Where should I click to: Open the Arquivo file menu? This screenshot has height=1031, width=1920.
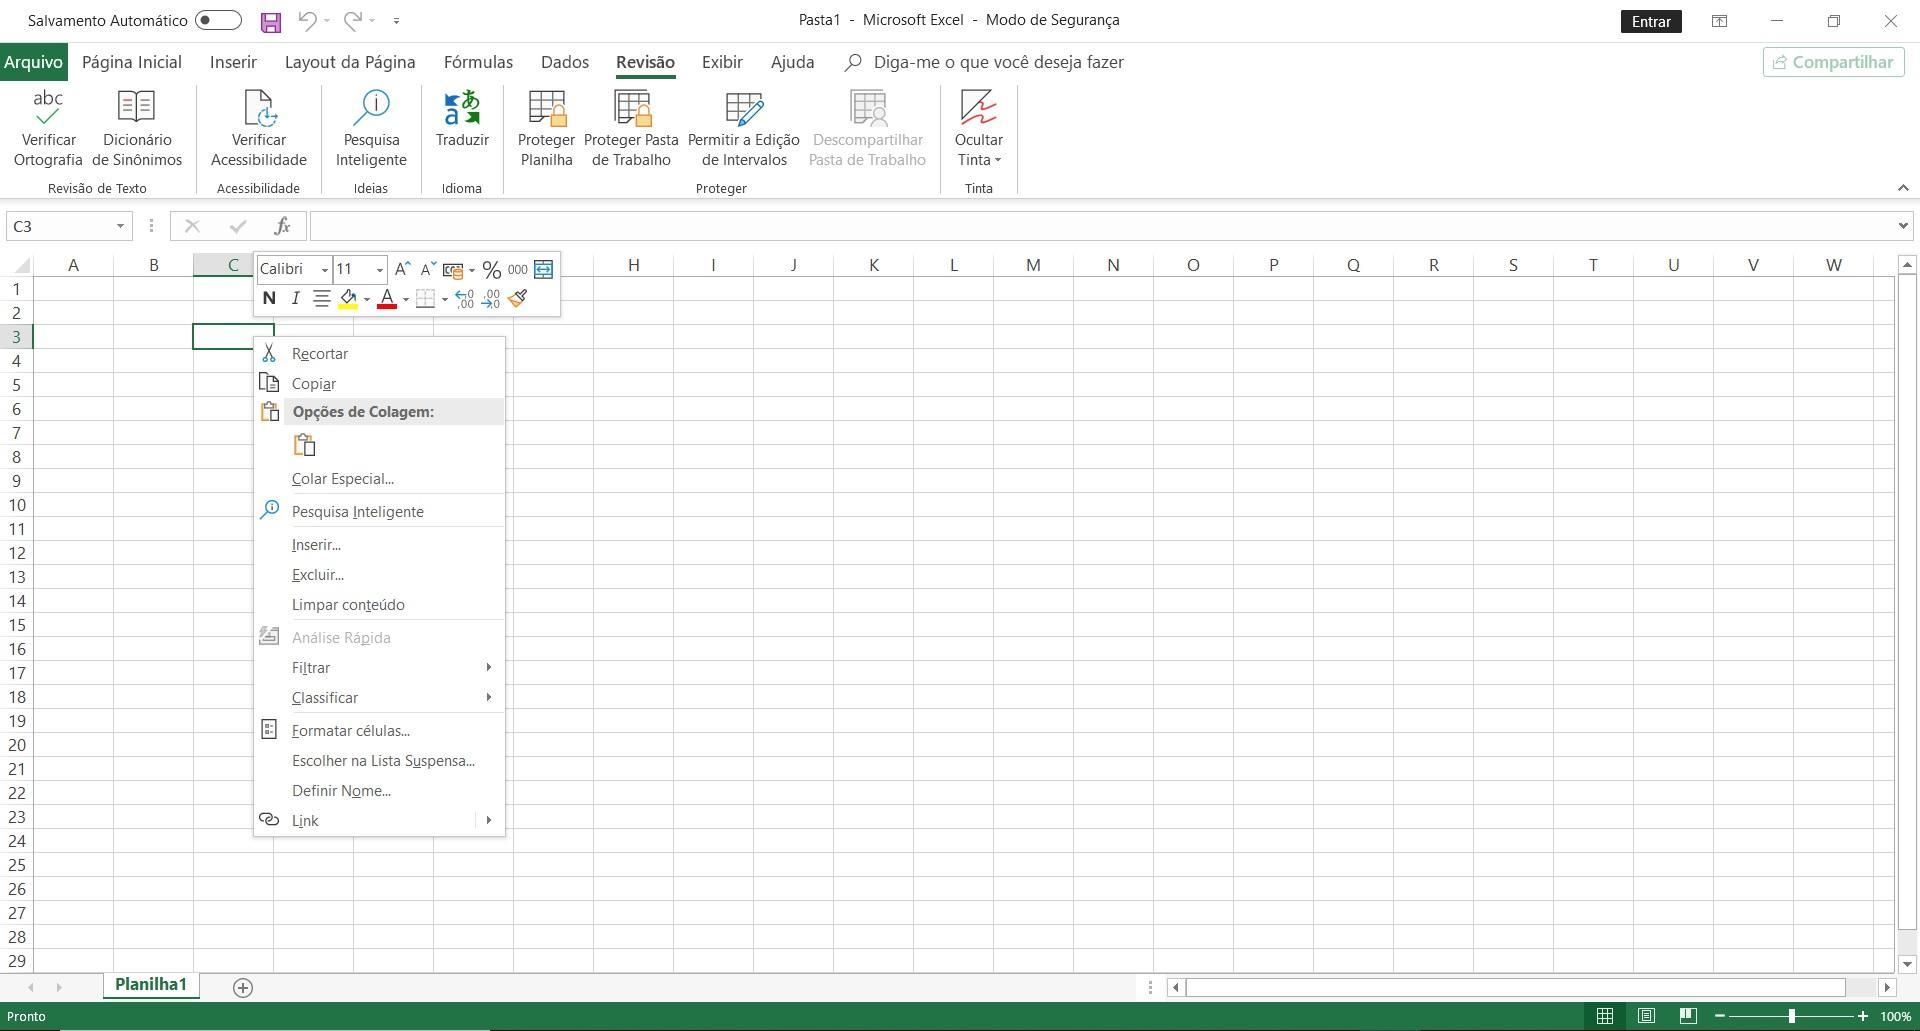pos(33,62)
